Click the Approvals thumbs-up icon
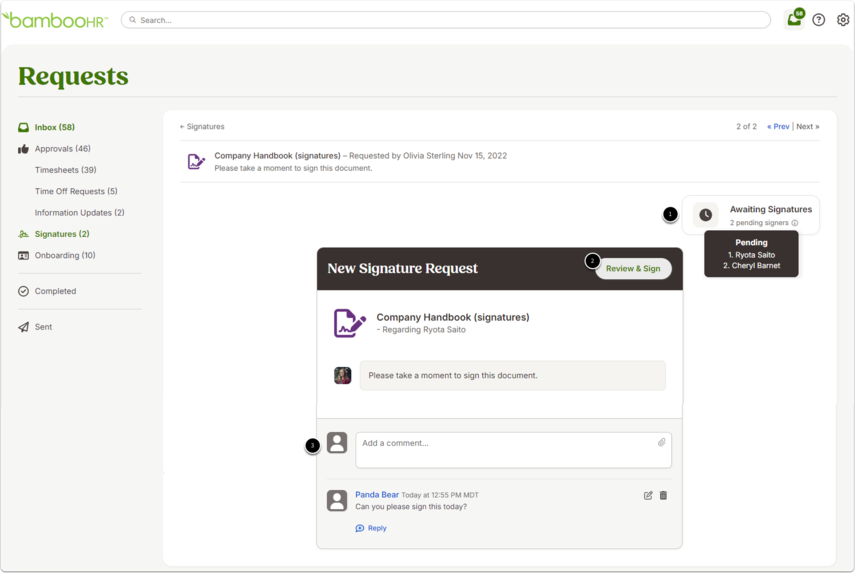 [x=23, y=149]
